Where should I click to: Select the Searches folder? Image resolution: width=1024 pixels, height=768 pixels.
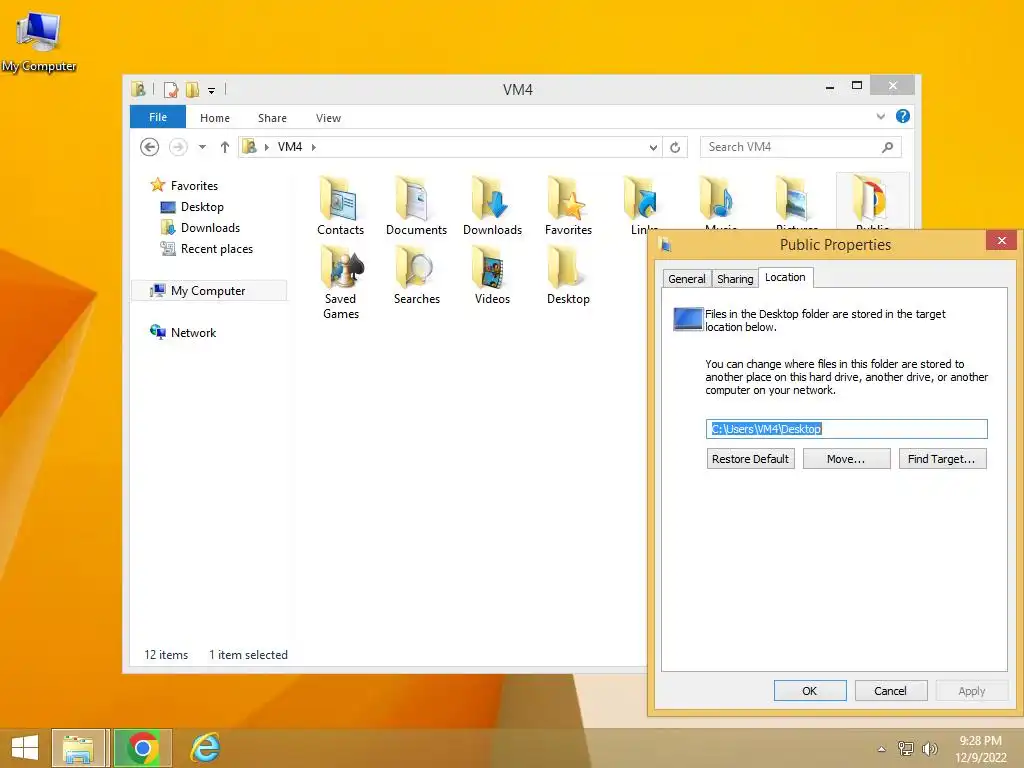click(x=416, y=275)
